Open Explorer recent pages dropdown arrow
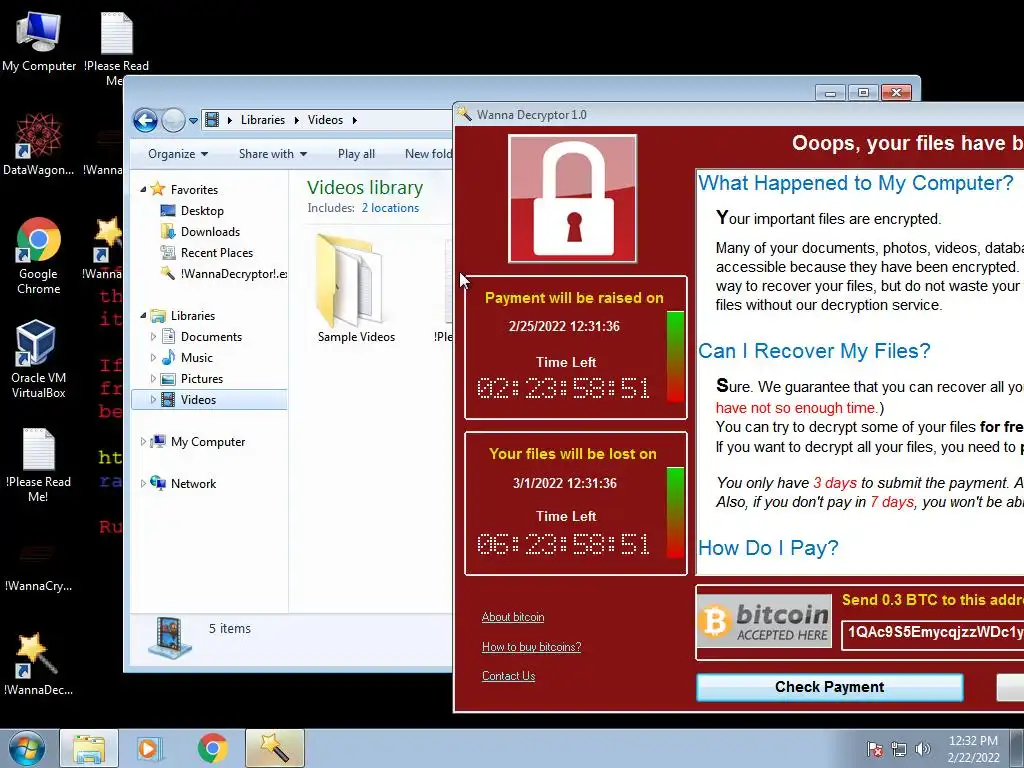Screen dimensions: 1024x768 [193, 121]
